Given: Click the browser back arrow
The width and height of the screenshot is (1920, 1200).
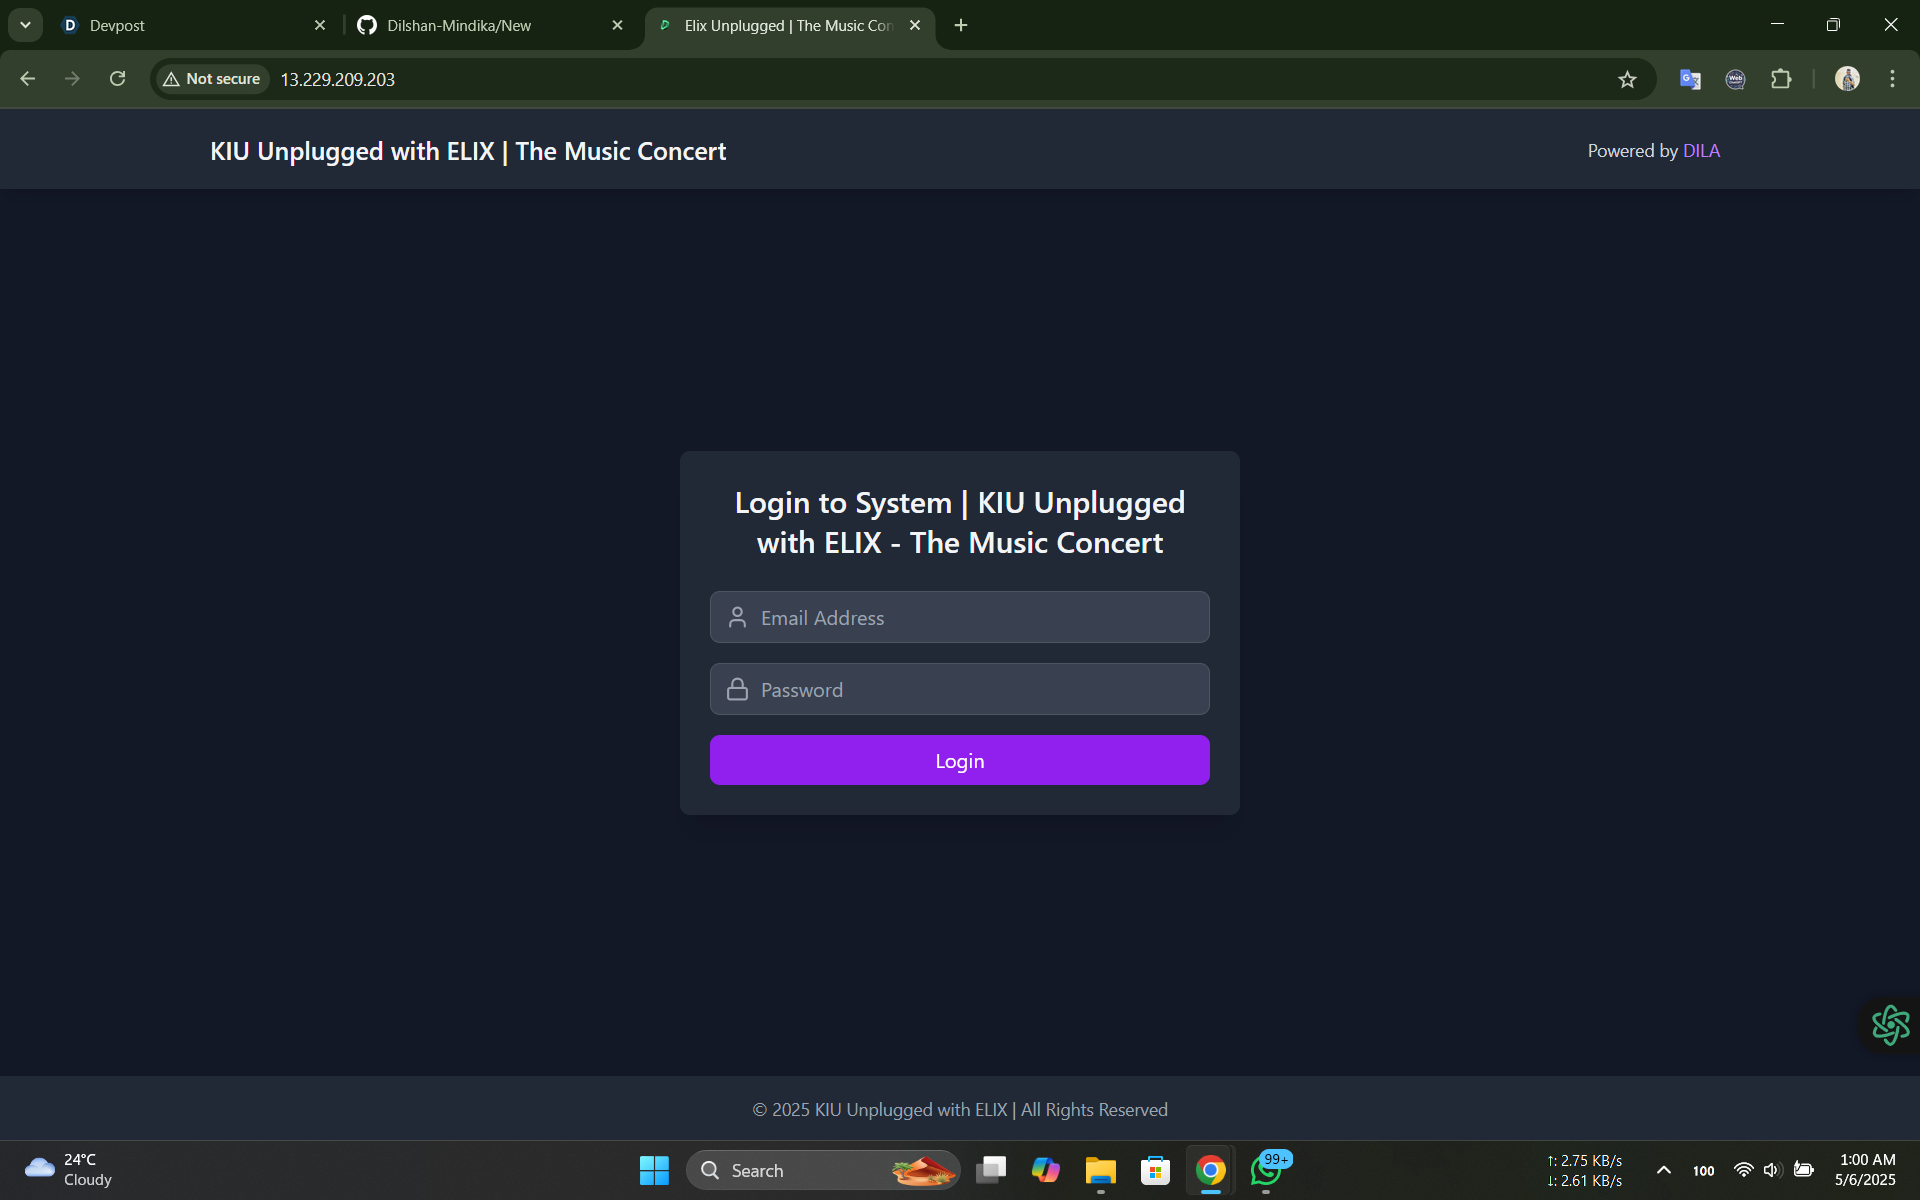Looking at the screenshot, I should tap(28, 79).
